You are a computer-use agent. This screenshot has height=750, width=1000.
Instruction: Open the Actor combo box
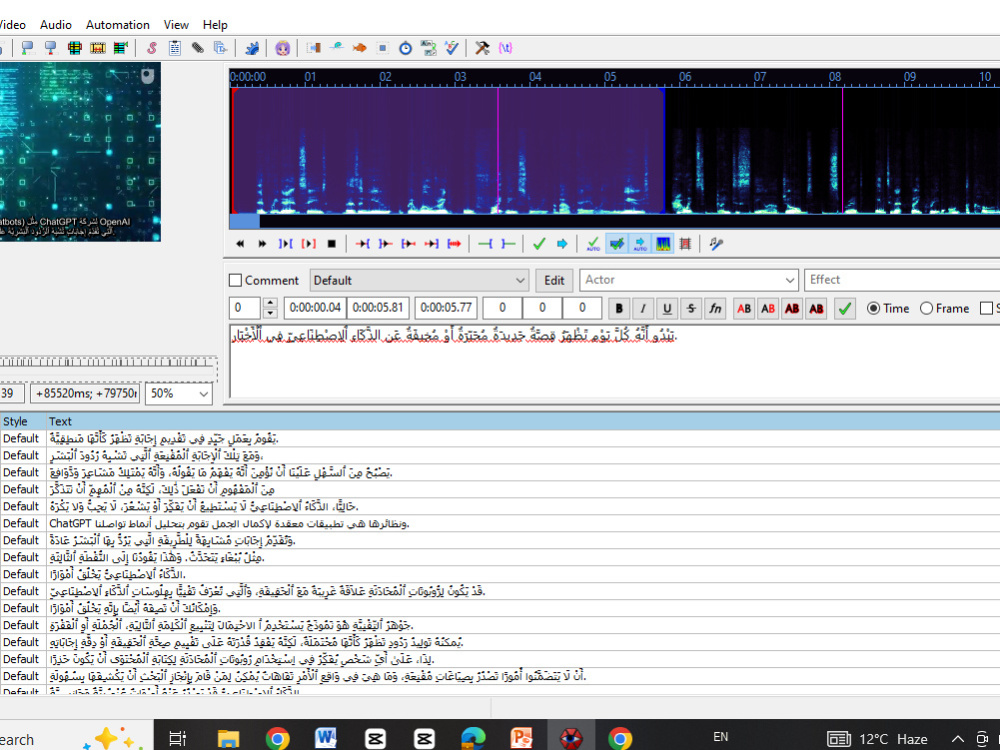[x=689, y=280]
